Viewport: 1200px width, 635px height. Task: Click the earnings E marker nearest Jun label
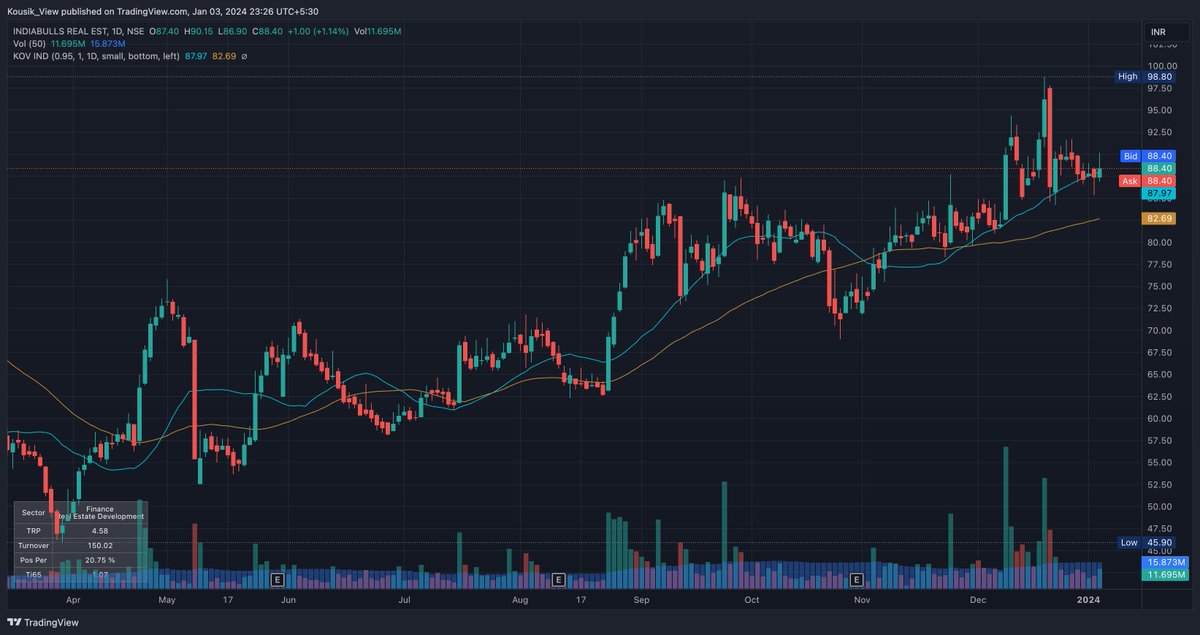pos(278,579)
